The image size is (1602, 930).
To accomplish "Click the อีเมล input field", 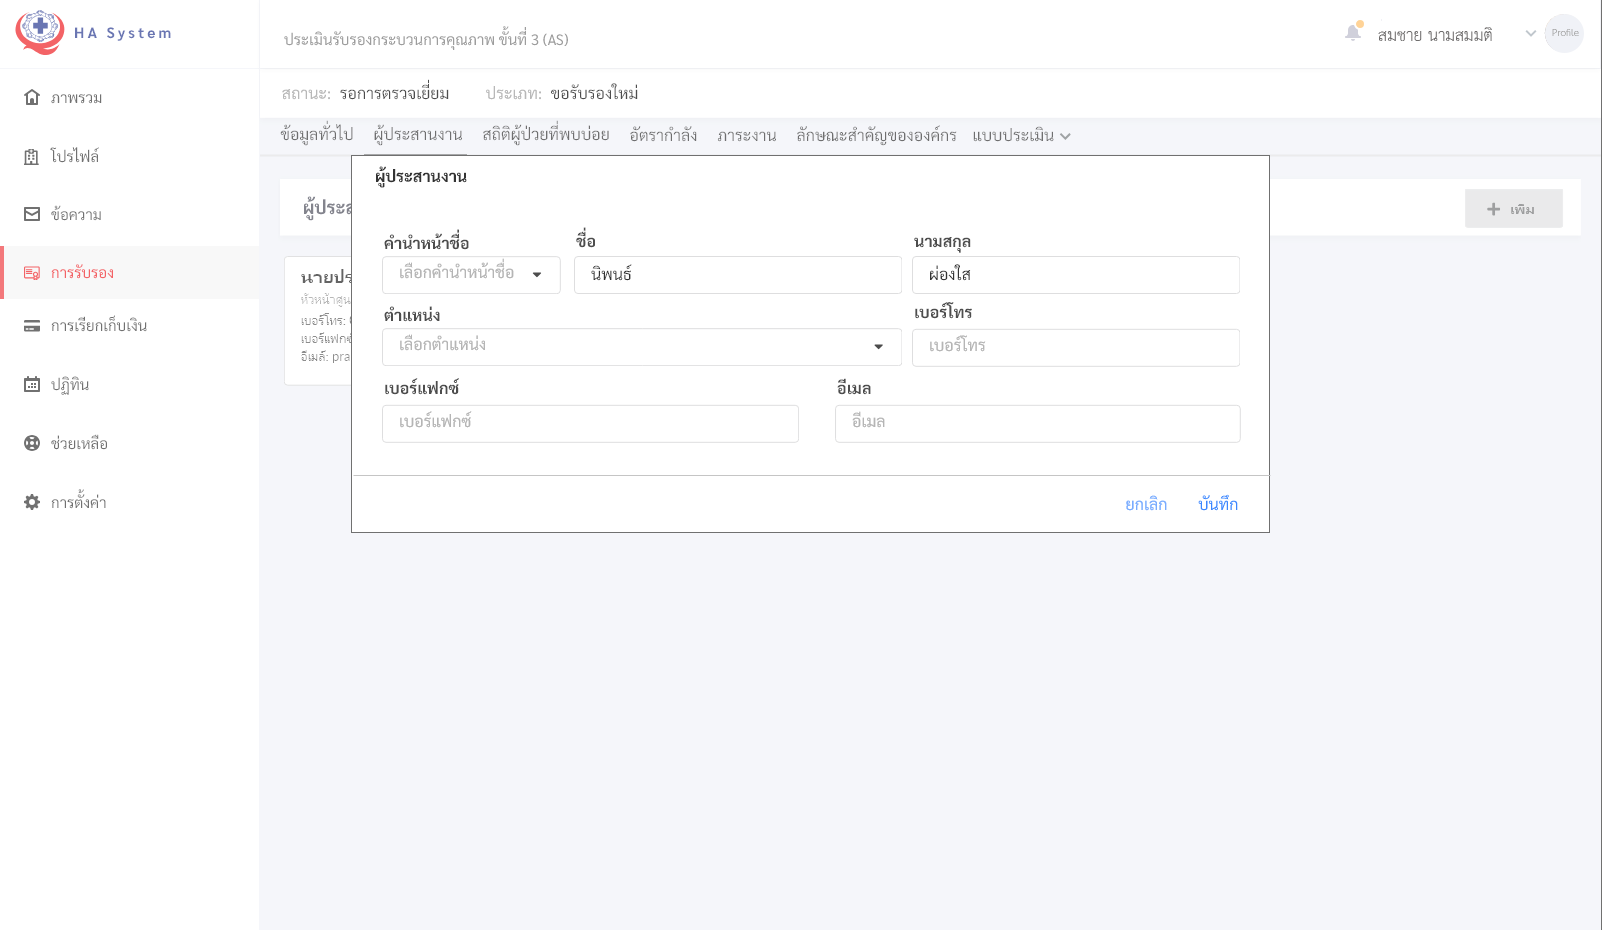I will click(x=1037, y=423).
